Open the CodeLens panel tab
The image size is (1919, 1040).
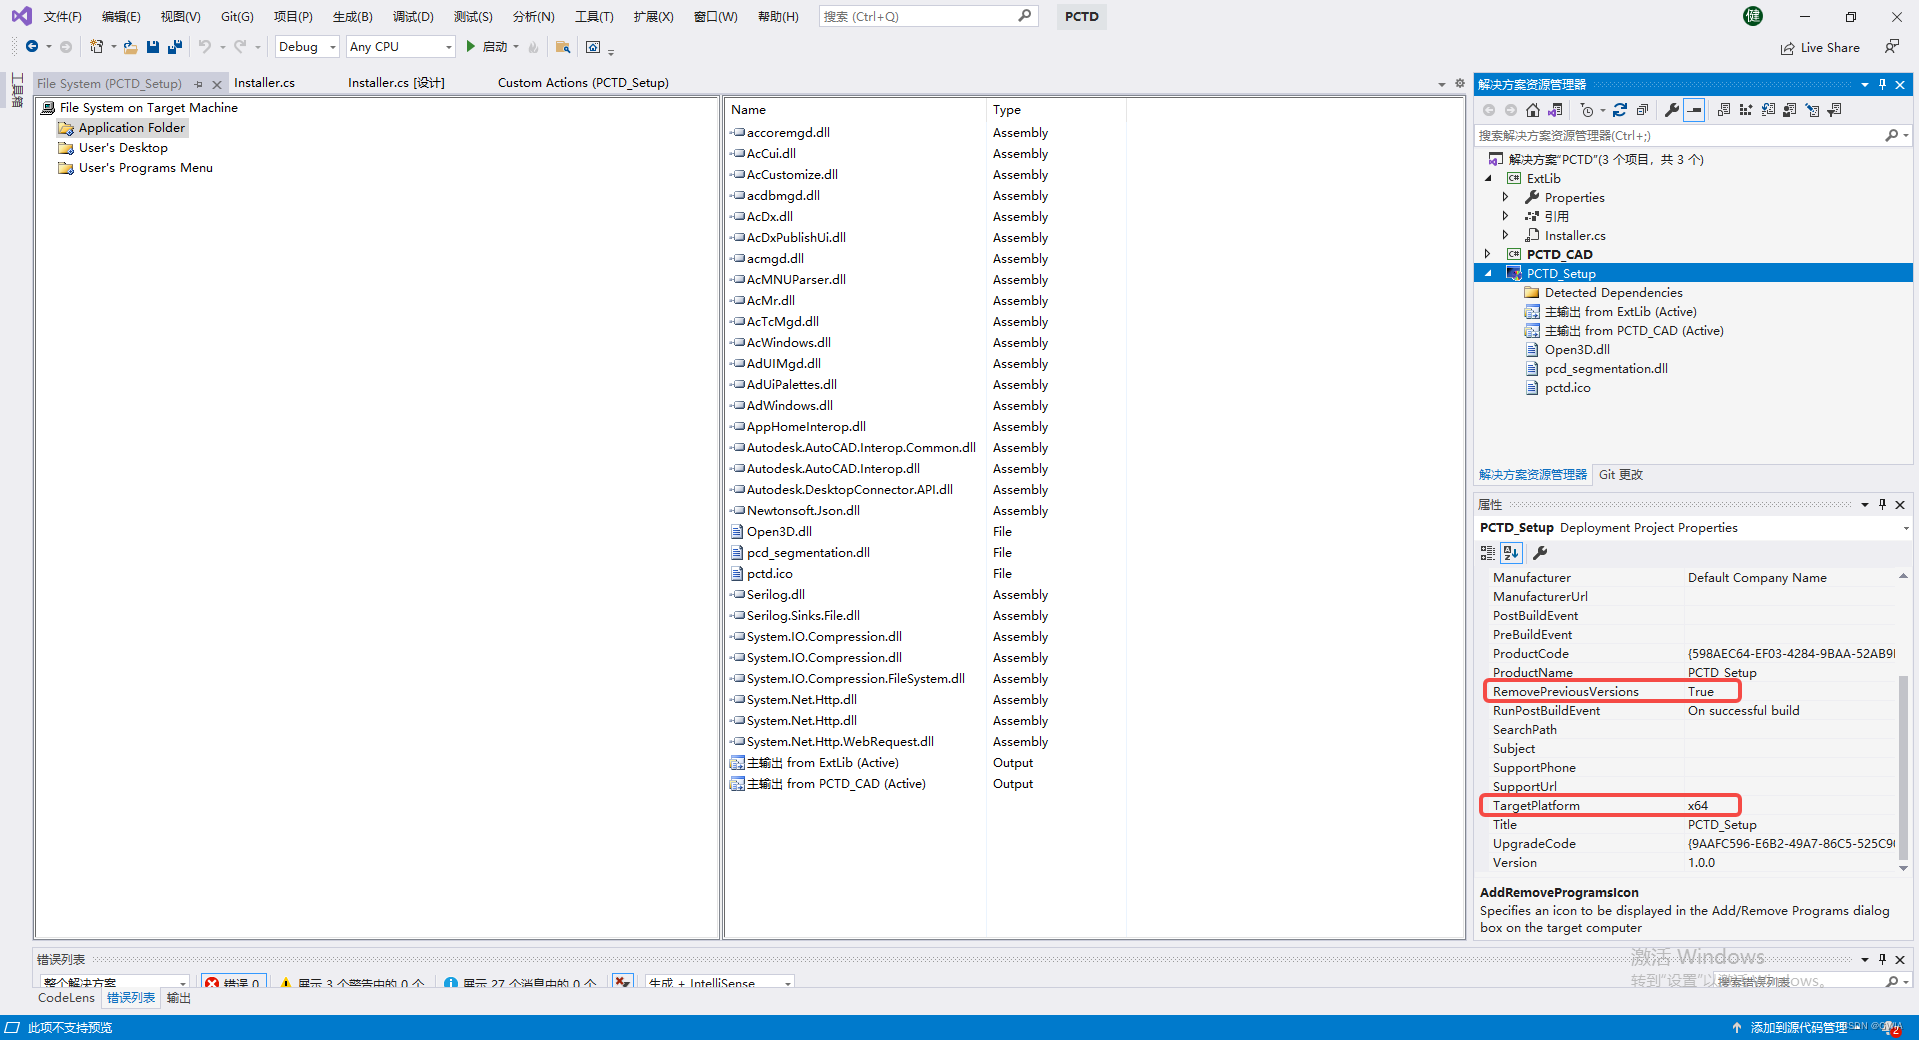click(x=66, y=998)
